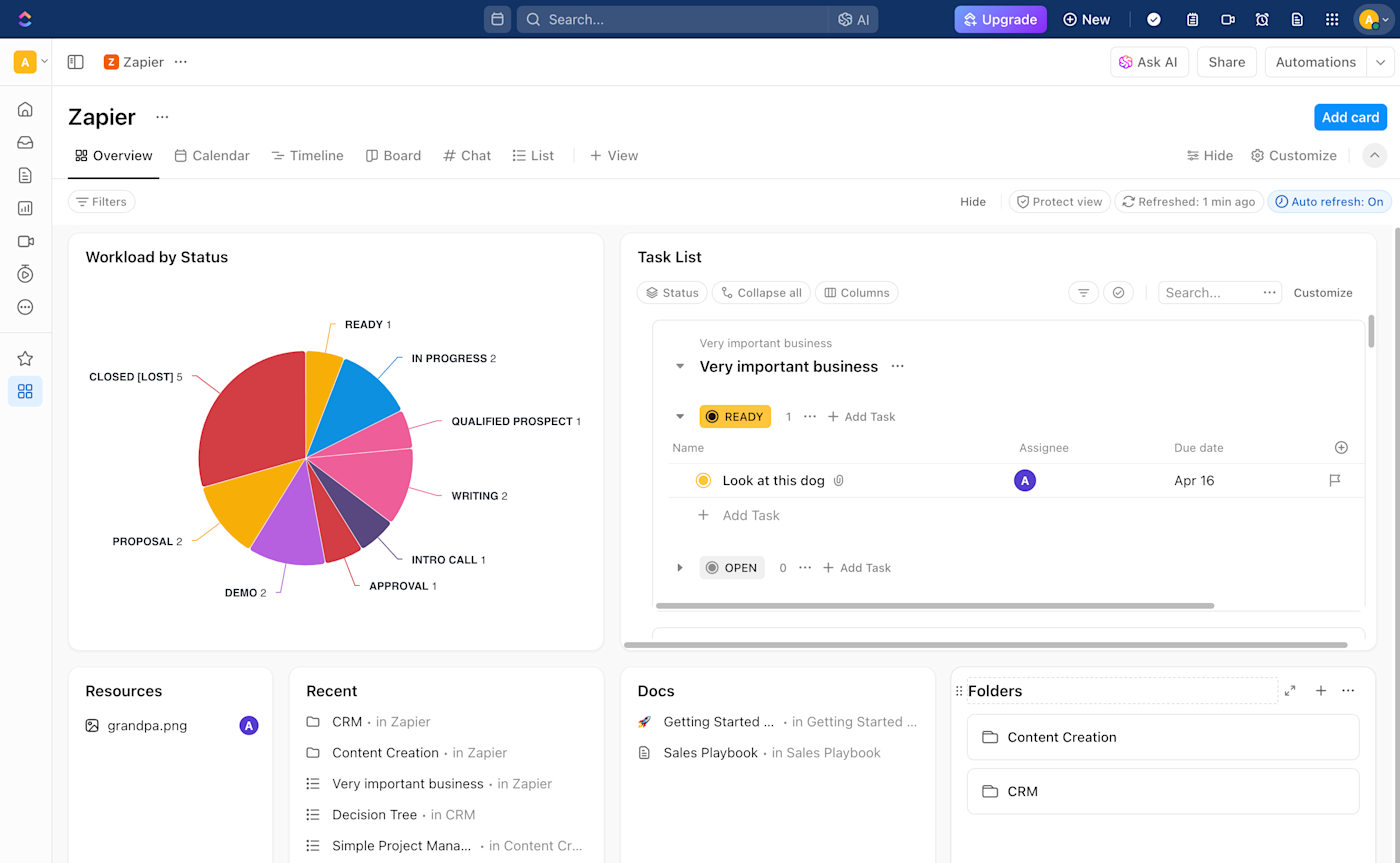This screenshot has height=863, width=1400.
Task: Switch to the Chat tab
Action: tap(467, 156)
